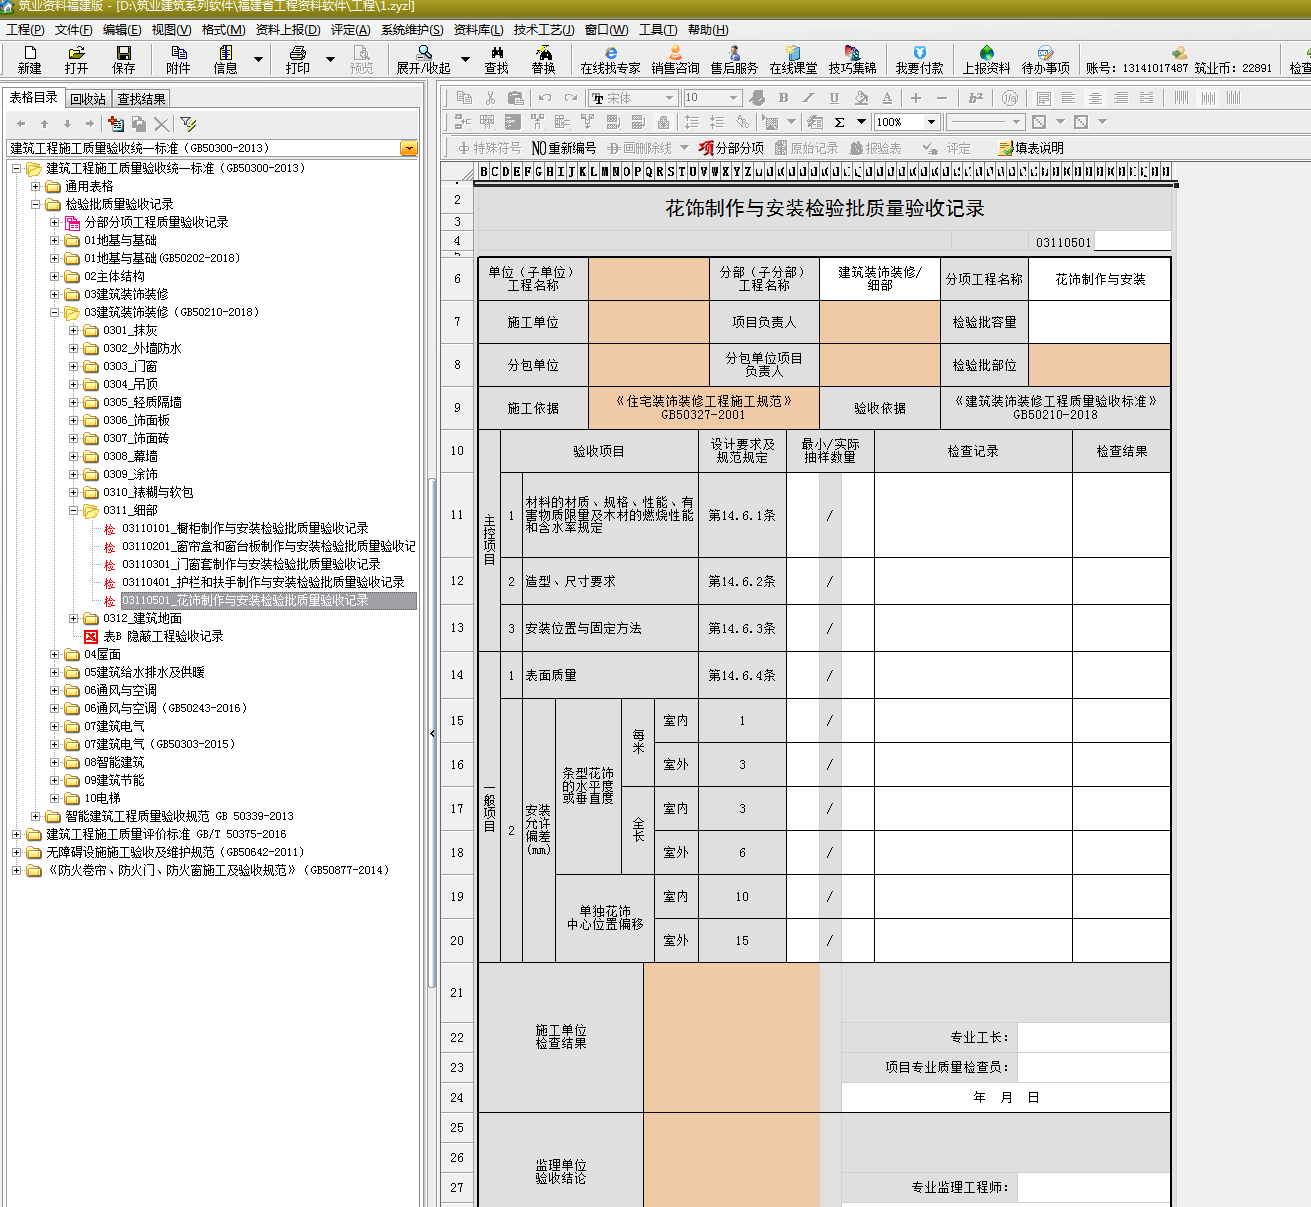This screenshot has height=1207, width=1311.
Task: Toggle underline U formatting
Action: (x=834, y=97)
